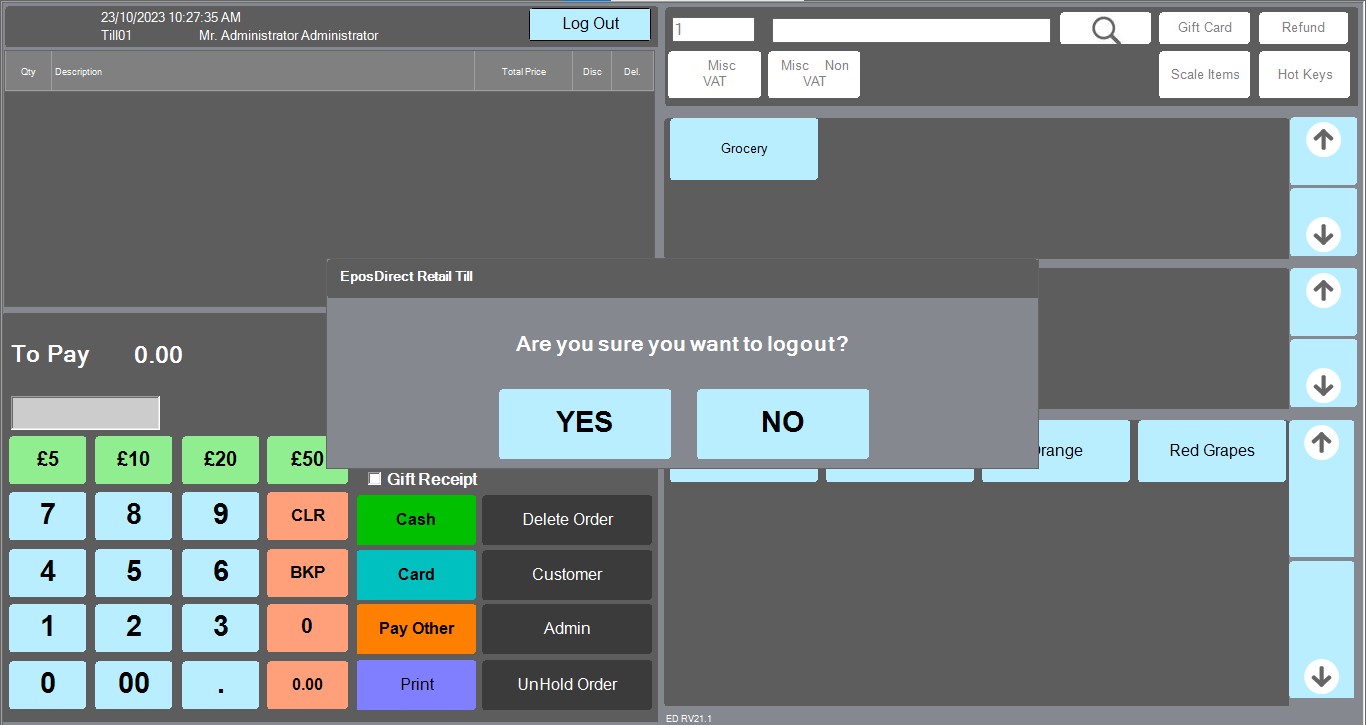Screen dimensions: 1366x725
Task: Start a Refund transaction
Action: coord(1302,28)
